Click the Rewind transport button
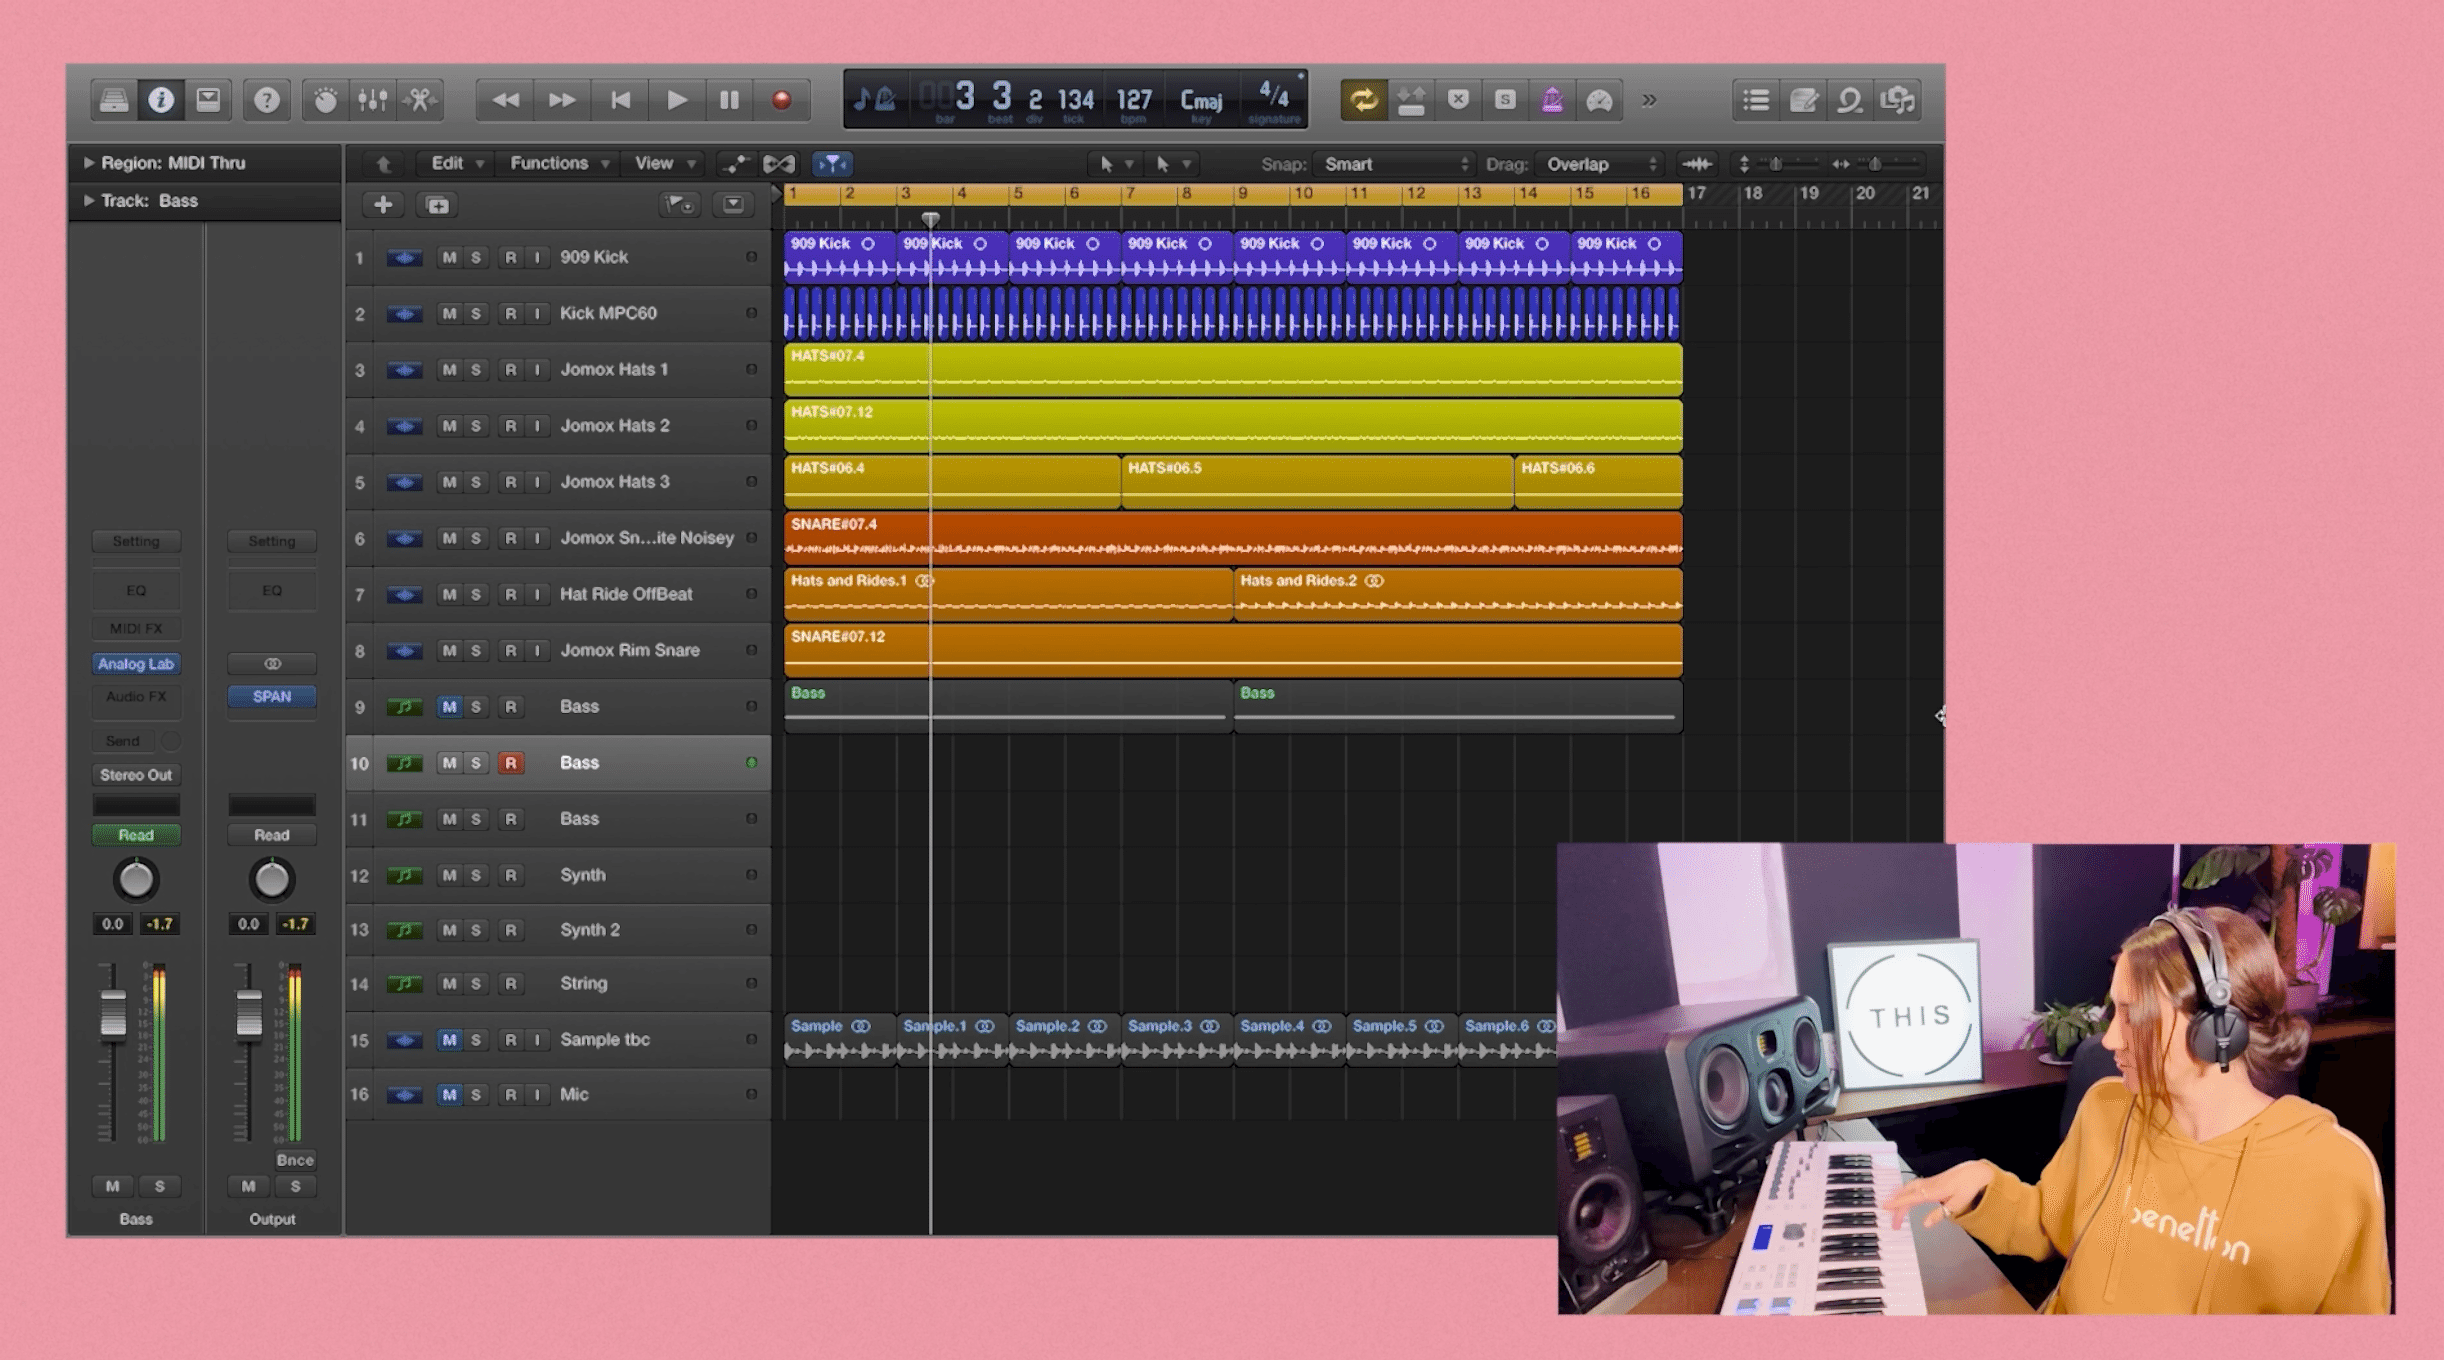Screen dimensions: 2444x1360 point(506,100)
